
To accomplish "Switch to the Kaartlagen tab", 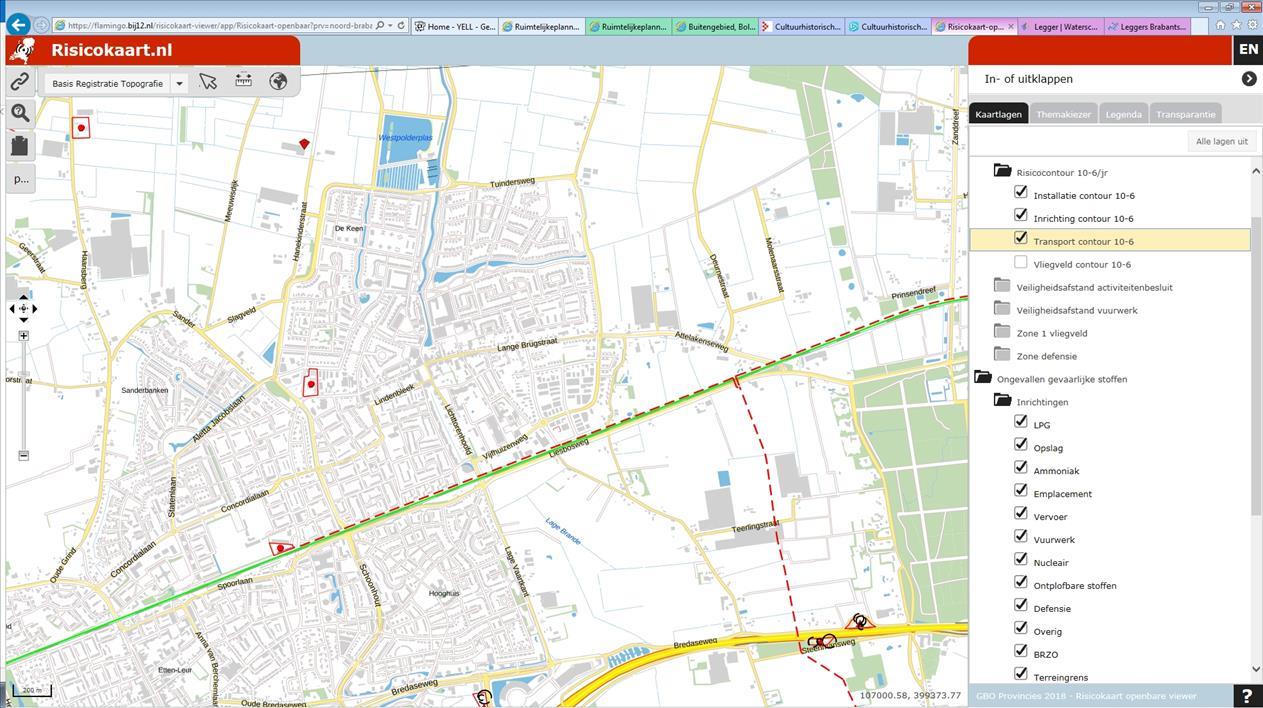I will point(998,114).
